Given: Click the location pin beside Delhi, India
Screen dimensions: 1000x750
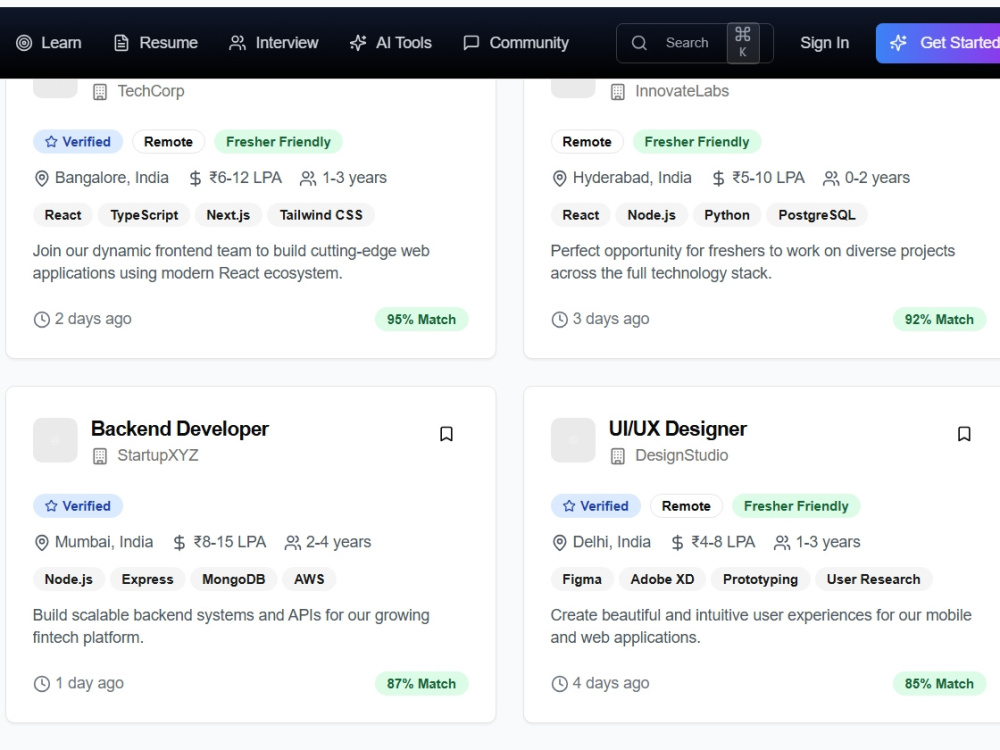Looking at the screenshot, I should [559, 543].
